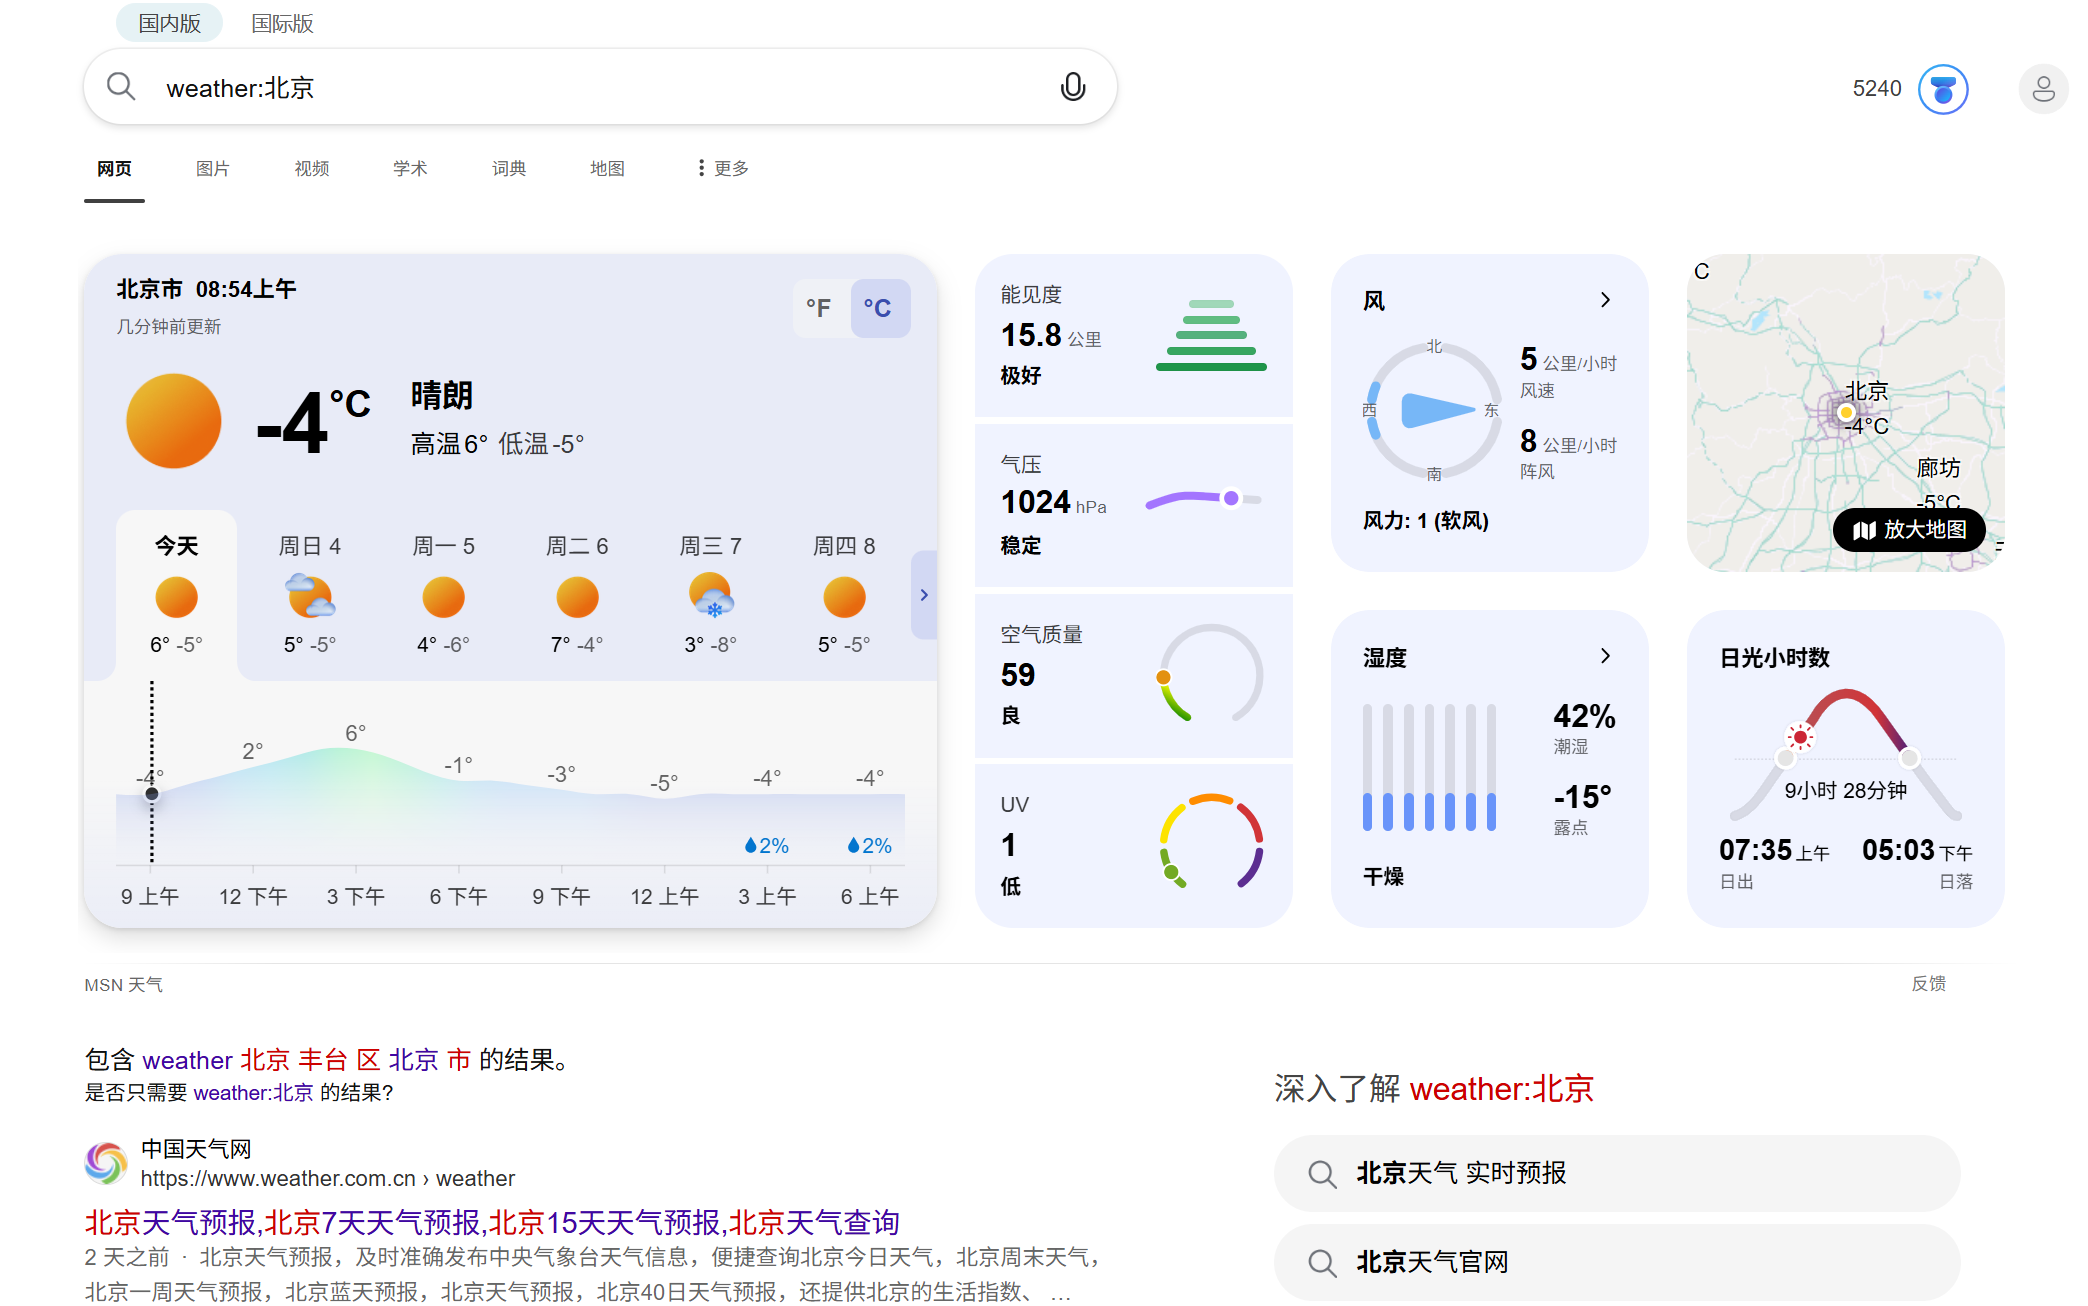Switch to 国际版 search version

[x=282, y=23]
